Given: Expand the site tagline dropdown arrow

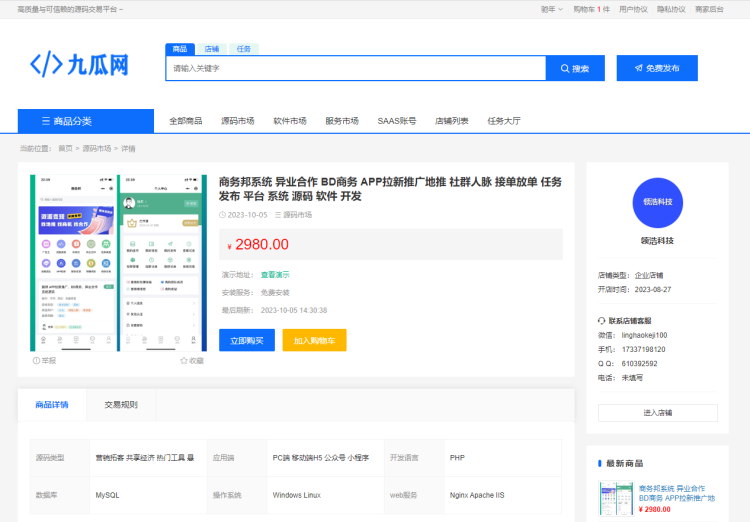Looking at the screenshot, I should 121,9.
